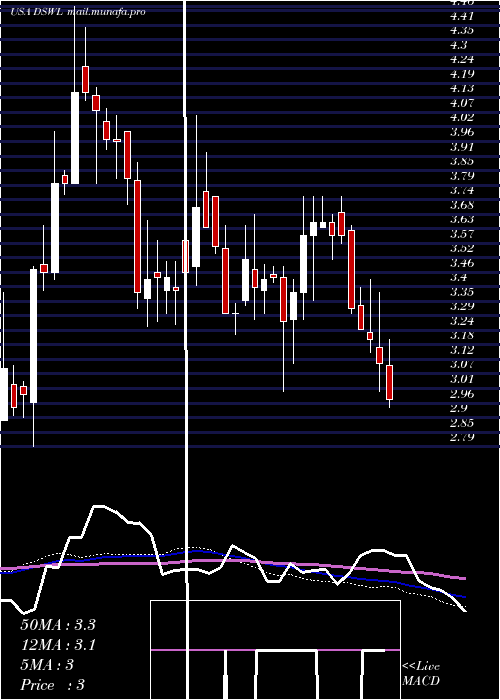The height and width of the screenshot is (700, 500).
Task: Click the 3.91 price axis label
Action: coord(462,147)
